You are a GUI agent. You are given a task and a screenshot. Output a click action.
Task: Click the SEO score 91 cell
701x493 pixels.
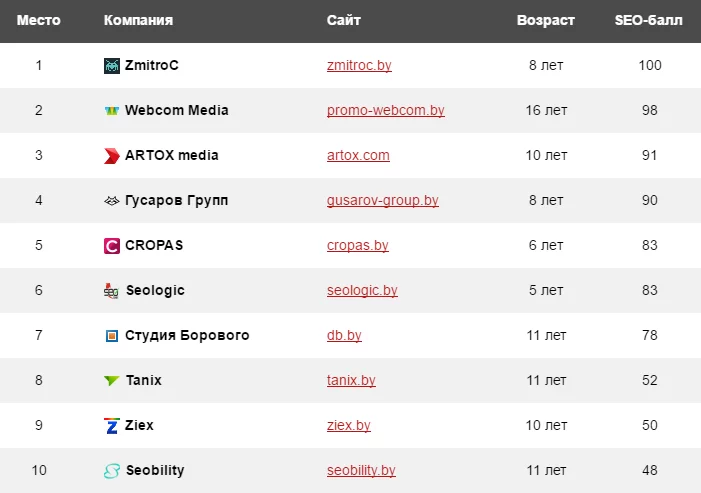[650, 155]
